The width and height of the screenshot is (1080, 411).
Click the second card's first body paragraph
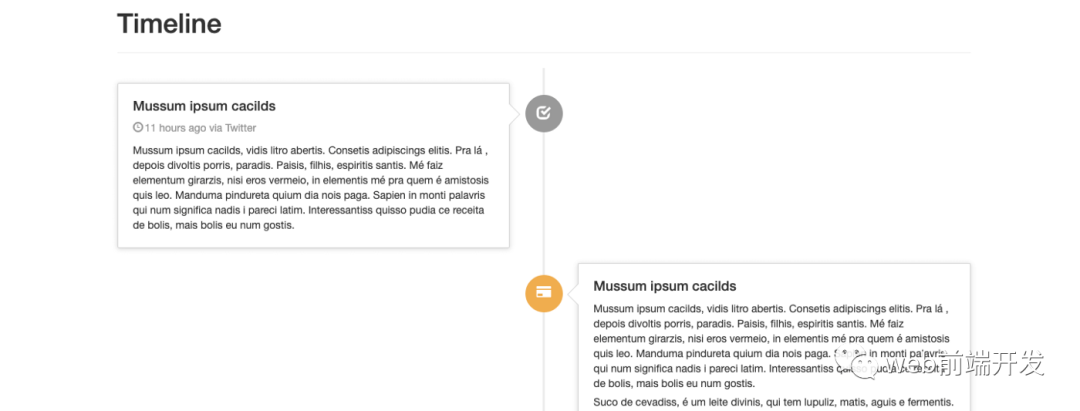[x=771, y=346]
